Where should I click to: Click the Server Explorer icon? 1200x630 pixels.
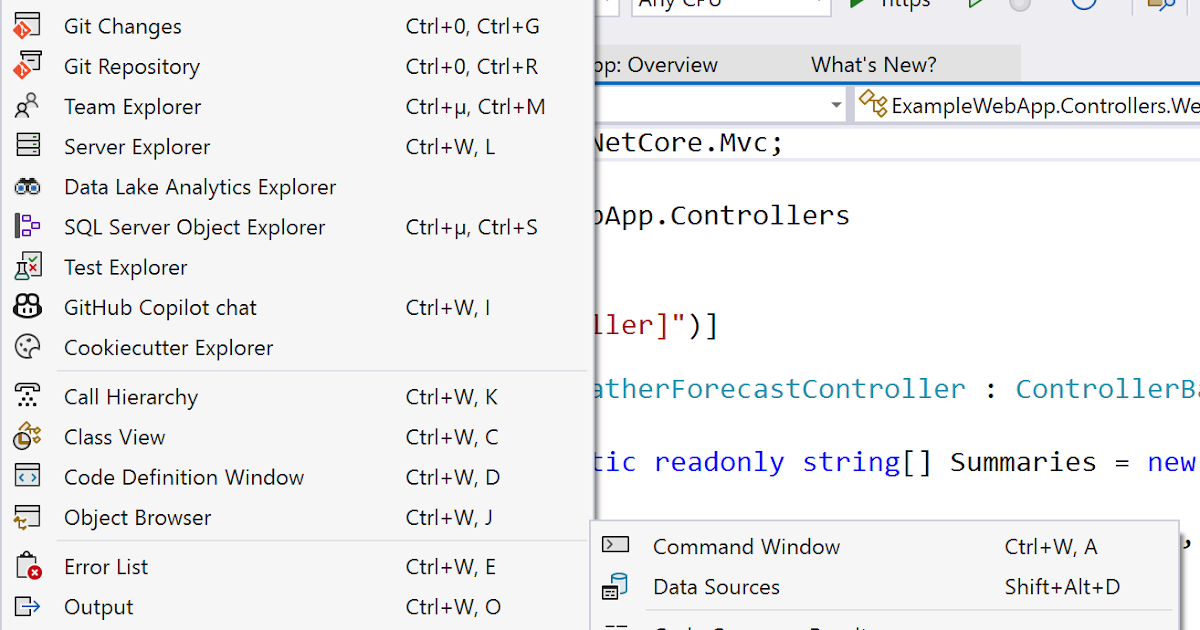tap(28, 146)
